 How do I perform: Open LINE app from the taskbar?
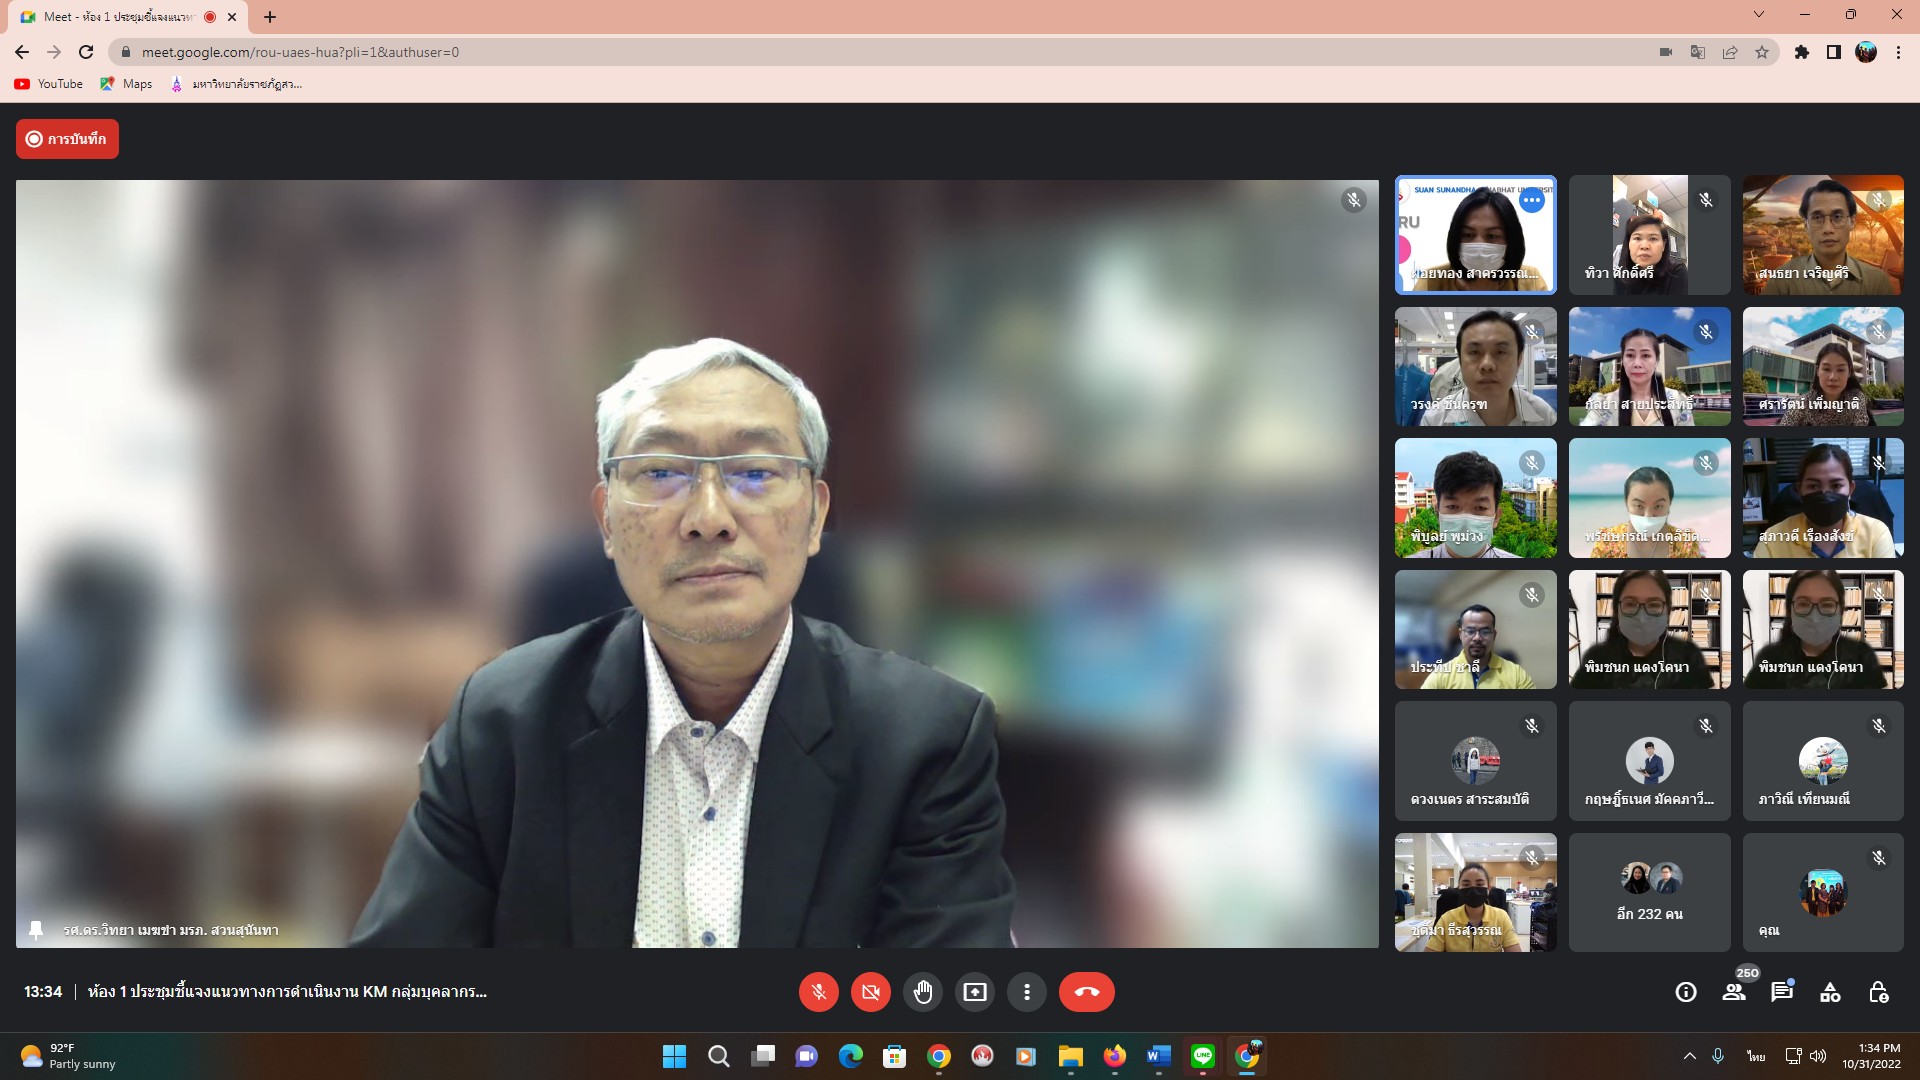tap(1202, 1056)
